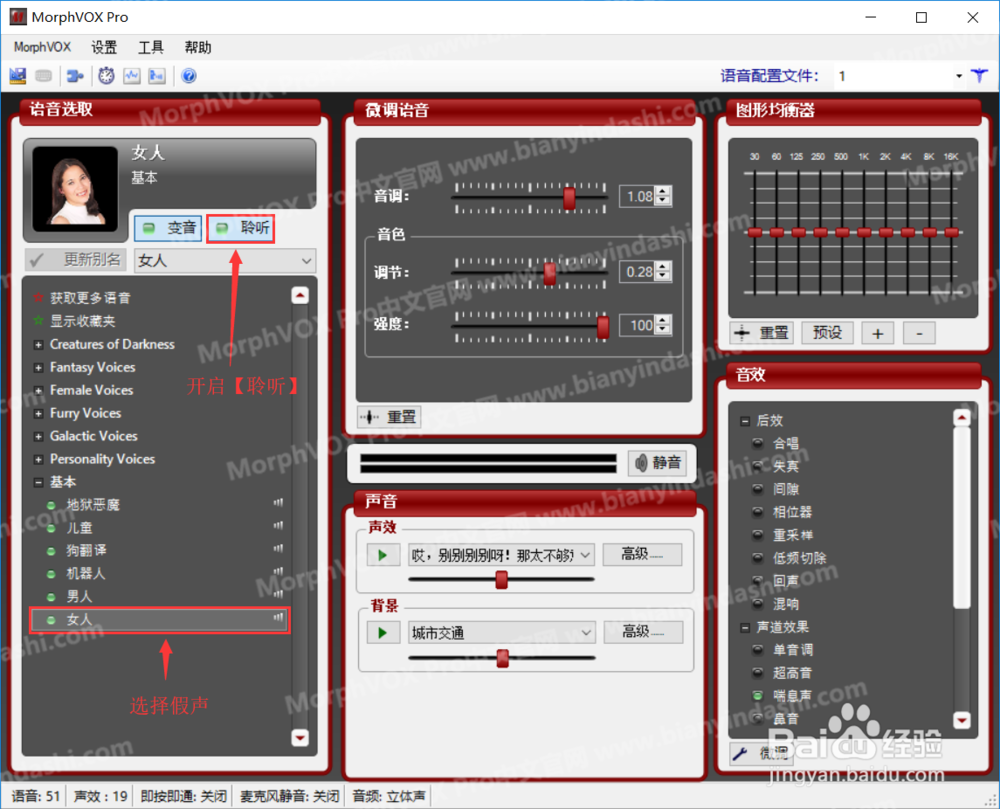
Task: Expand Fantasy Voices group
Action: tap(38, 368)
